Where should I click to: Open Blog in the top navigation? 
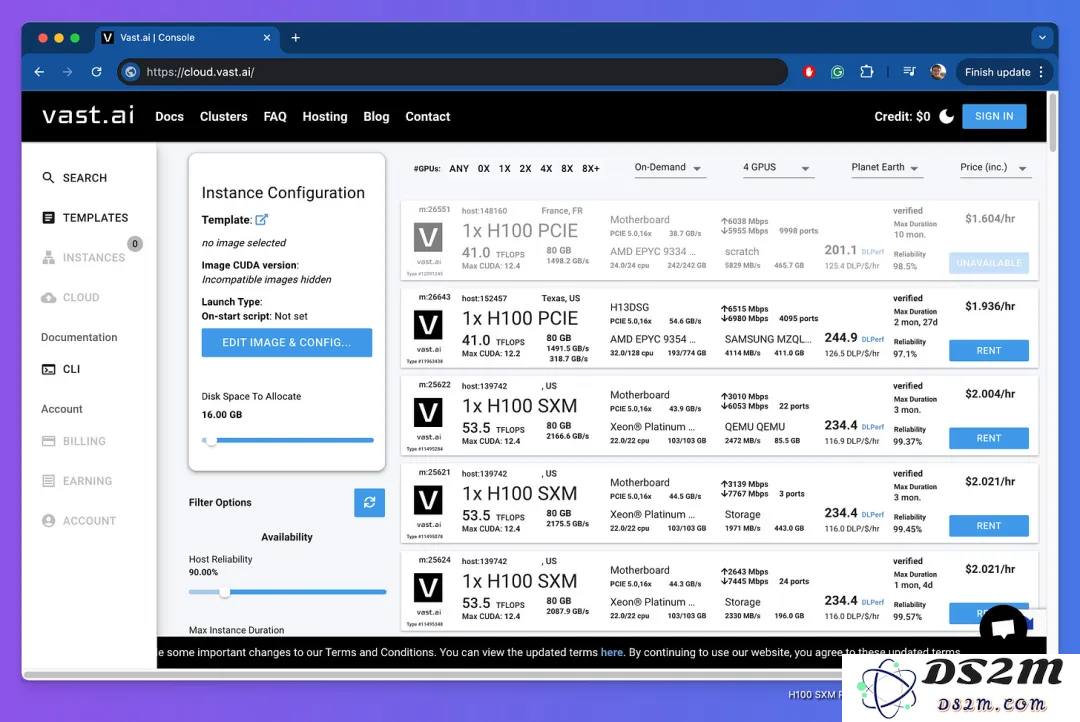click(x=376, y=116)
